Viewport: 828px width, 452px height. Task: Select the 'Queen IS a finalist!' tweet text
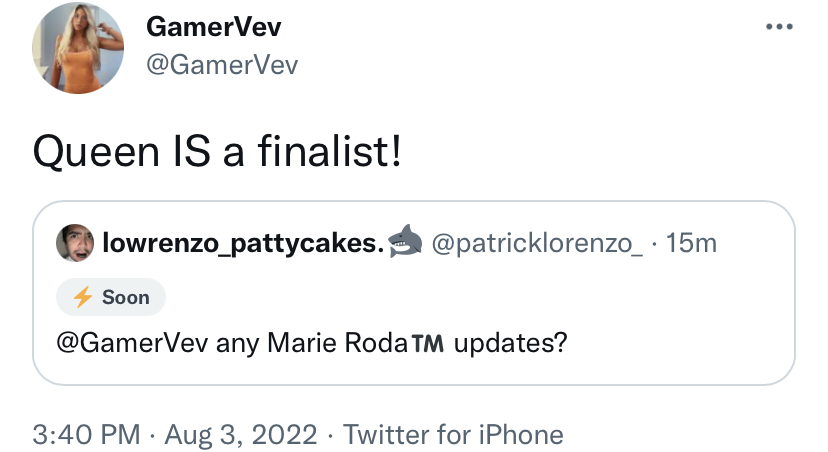[217, 151]
